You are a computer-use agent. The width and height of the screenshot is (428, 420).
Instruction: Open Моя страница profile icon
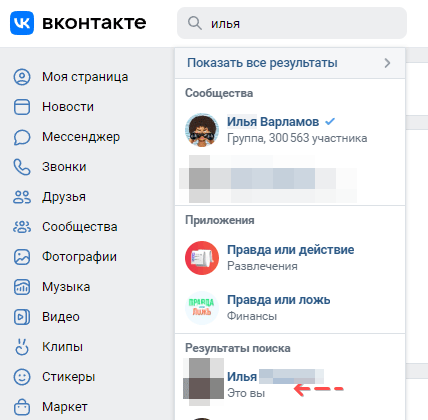[x=22, y=77]
